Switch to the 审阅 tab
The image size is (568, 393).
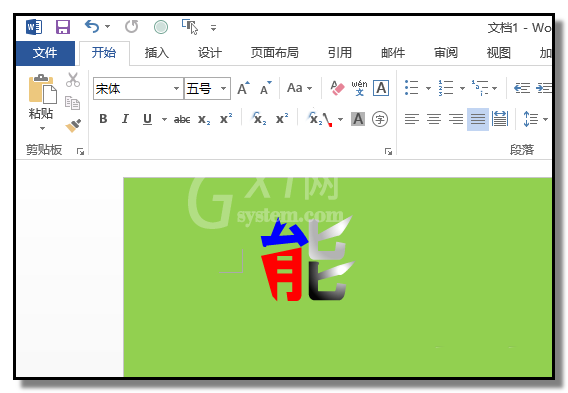446,53
